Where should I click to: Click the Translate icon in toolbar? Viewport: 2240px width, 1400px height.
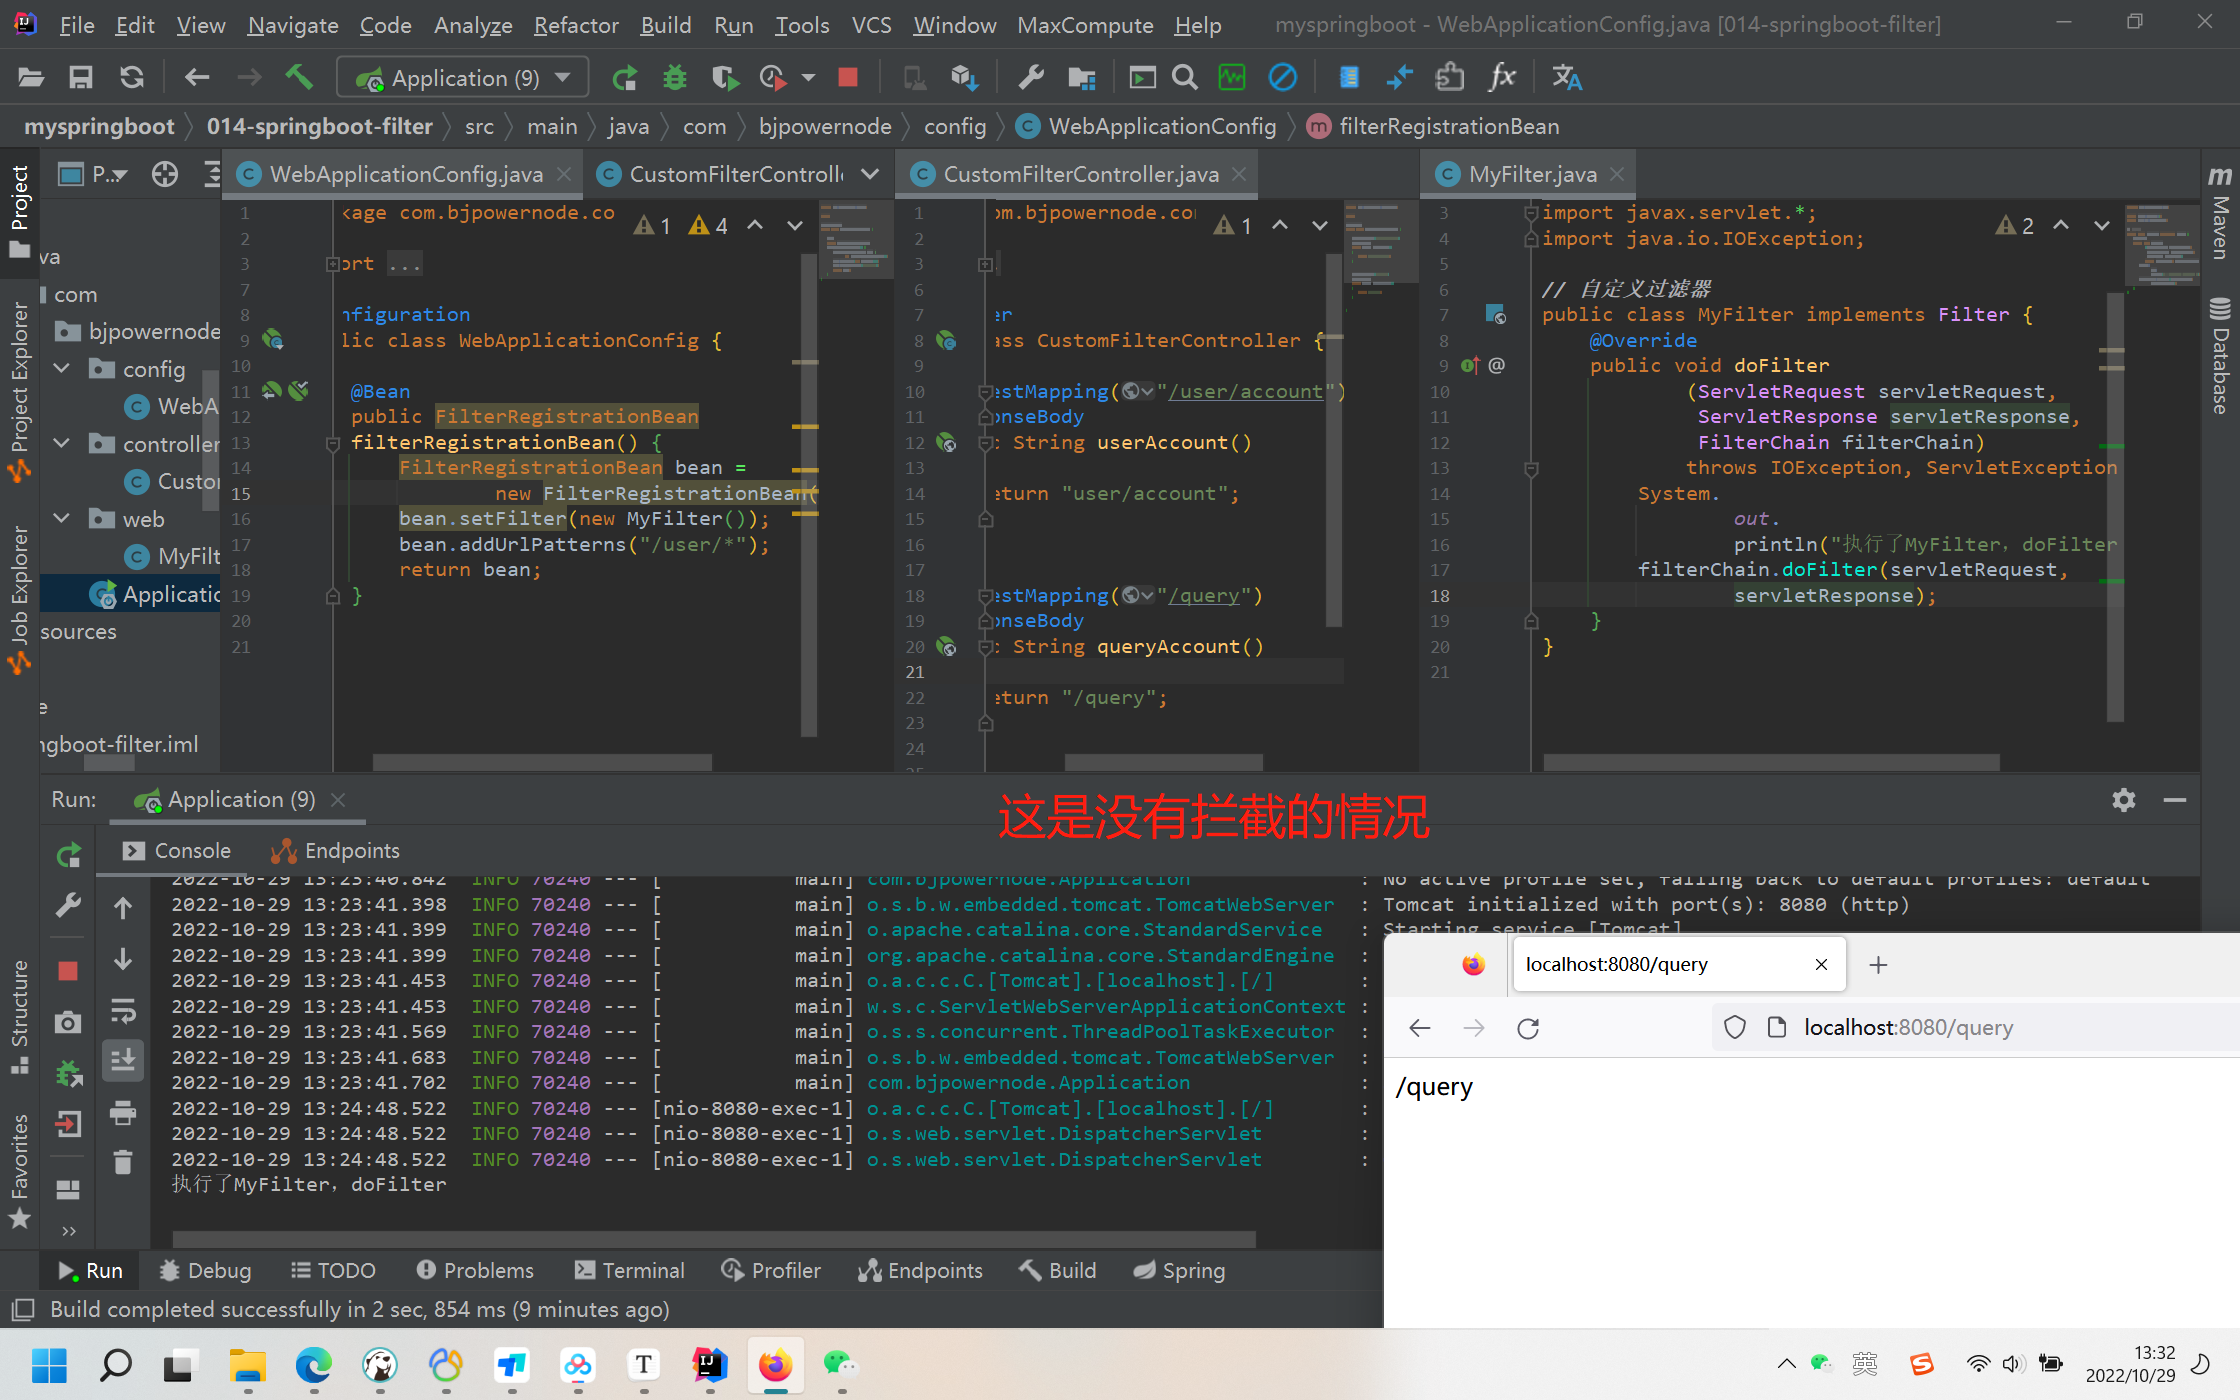[1566, 77]
